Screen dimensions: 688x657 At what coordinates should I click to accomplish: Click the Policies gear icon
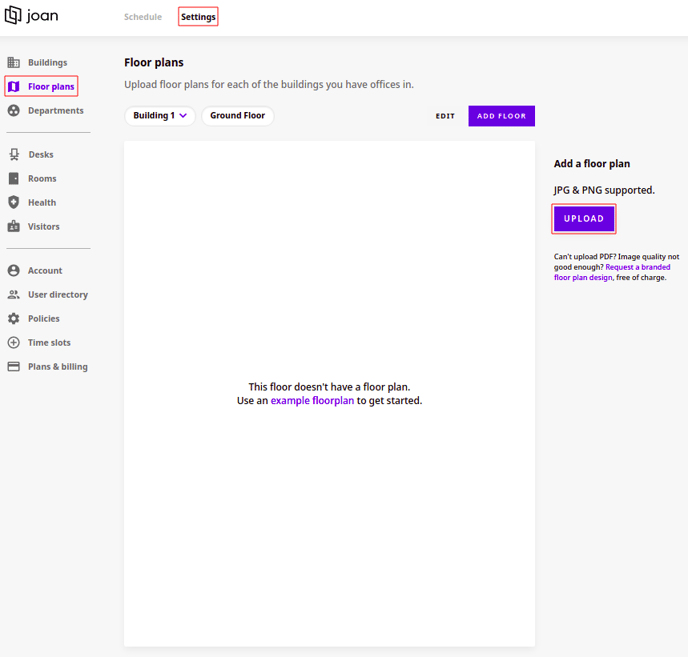click(14, 319)
